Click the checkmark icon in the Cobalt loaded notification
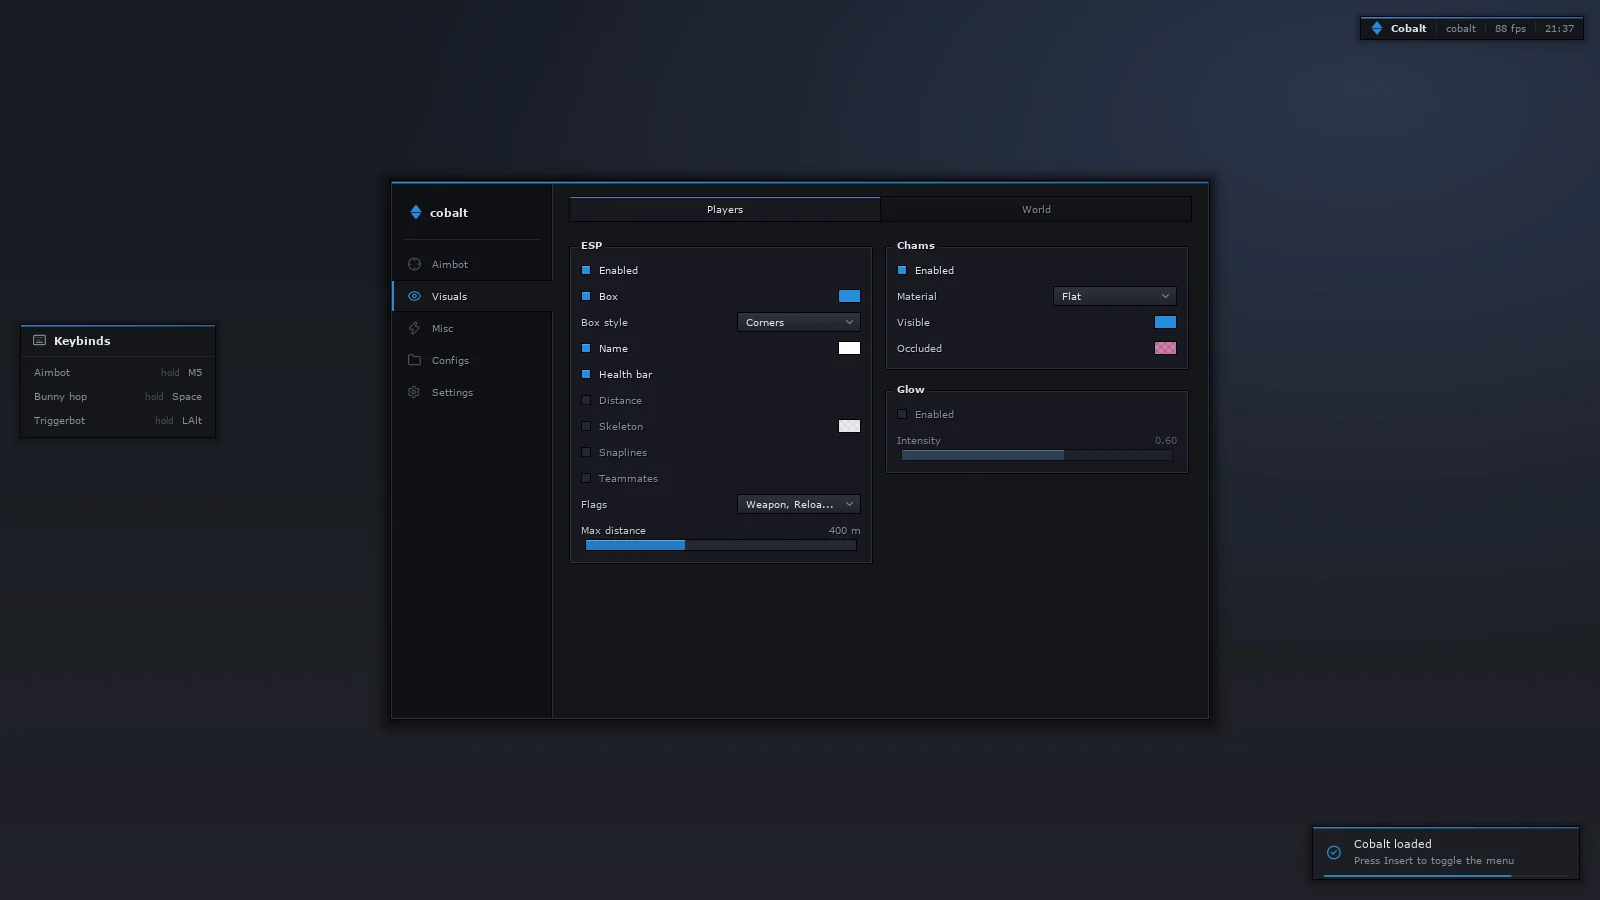The height and width of the screenshot is (900, 1600). 1333,853
